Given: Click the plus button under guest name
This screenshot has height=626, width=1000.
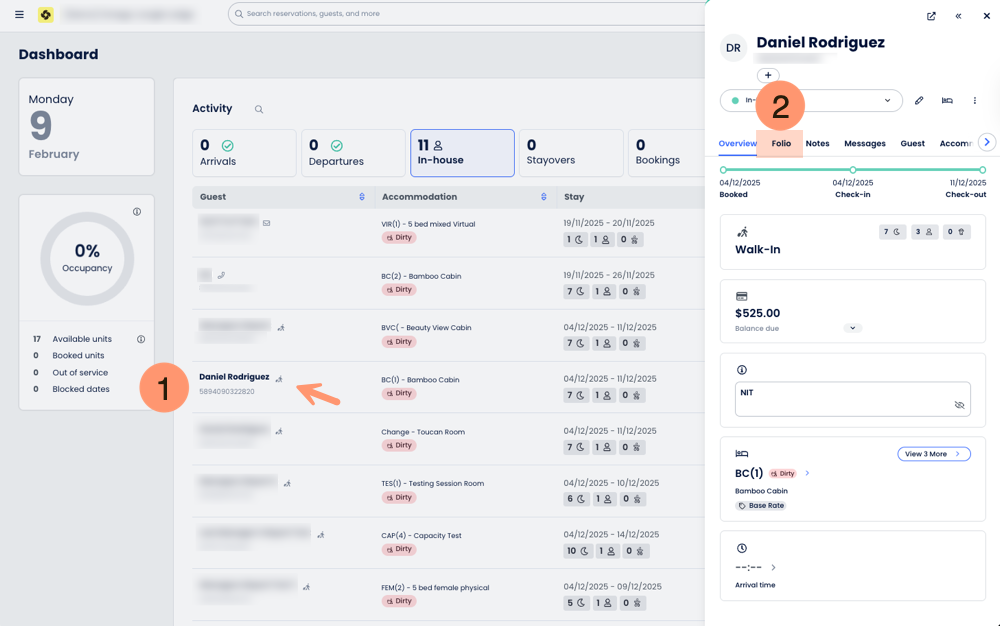Looking at the screenshot, I should [768, 76].
